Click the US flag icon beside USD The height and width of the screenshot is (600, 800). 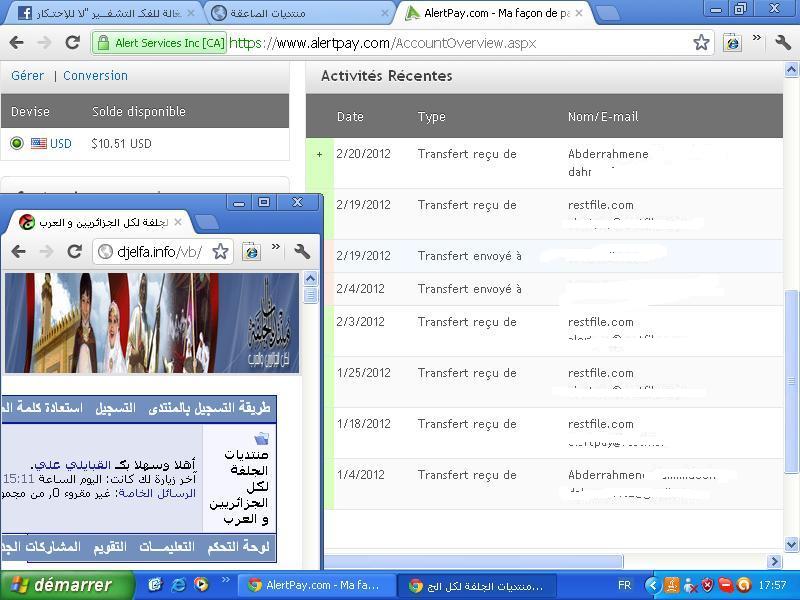pos(39,143)
